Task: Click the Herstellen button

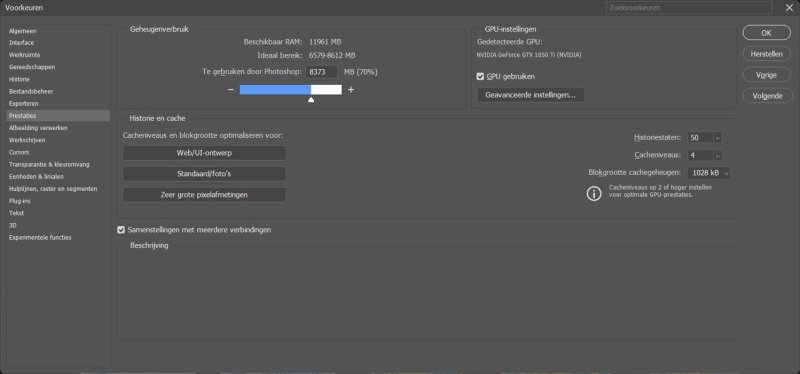Action: 766,54
